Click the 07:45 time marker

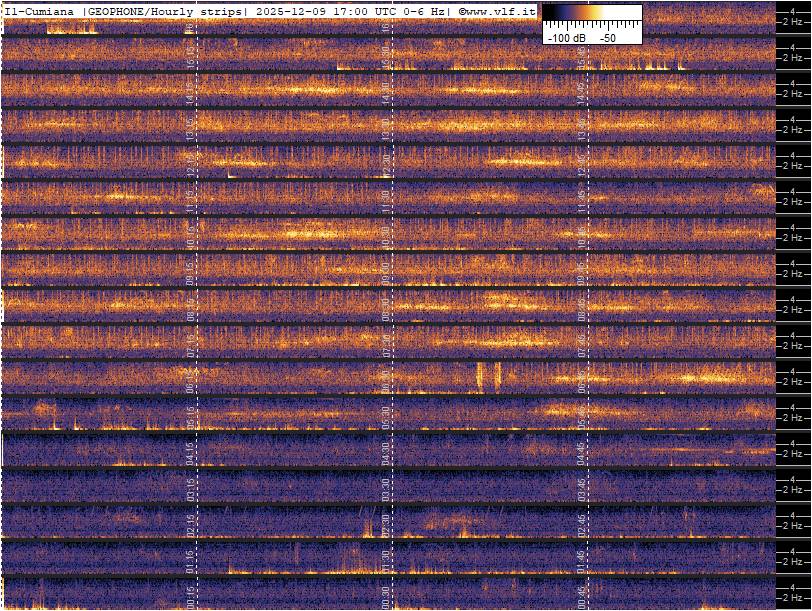click(x=580, y=343)
